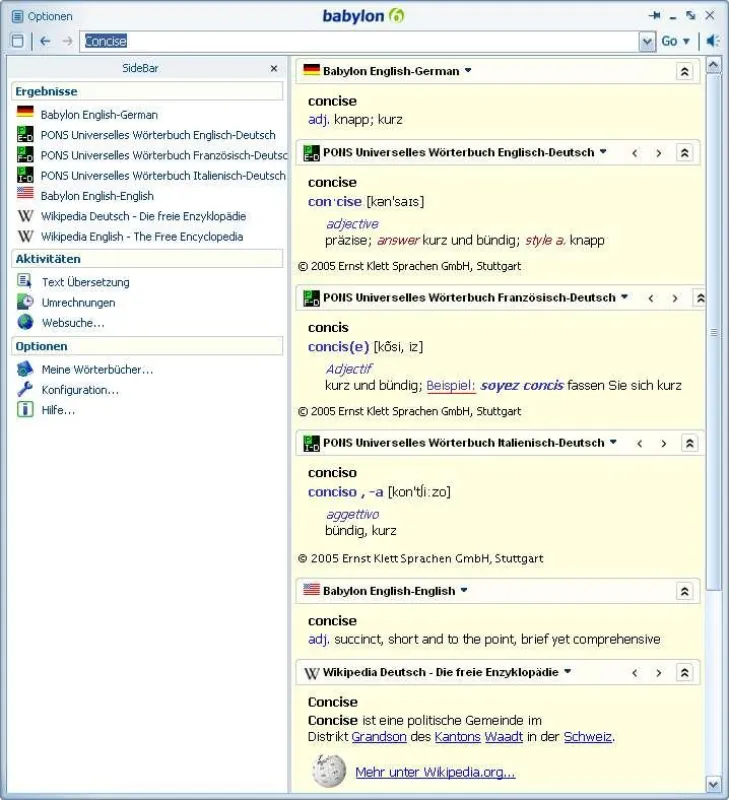Viewport: 729px width, 800px height.
Task: Previous entry in Wikipedia Deutsch section
Action: tap(635, 673)
